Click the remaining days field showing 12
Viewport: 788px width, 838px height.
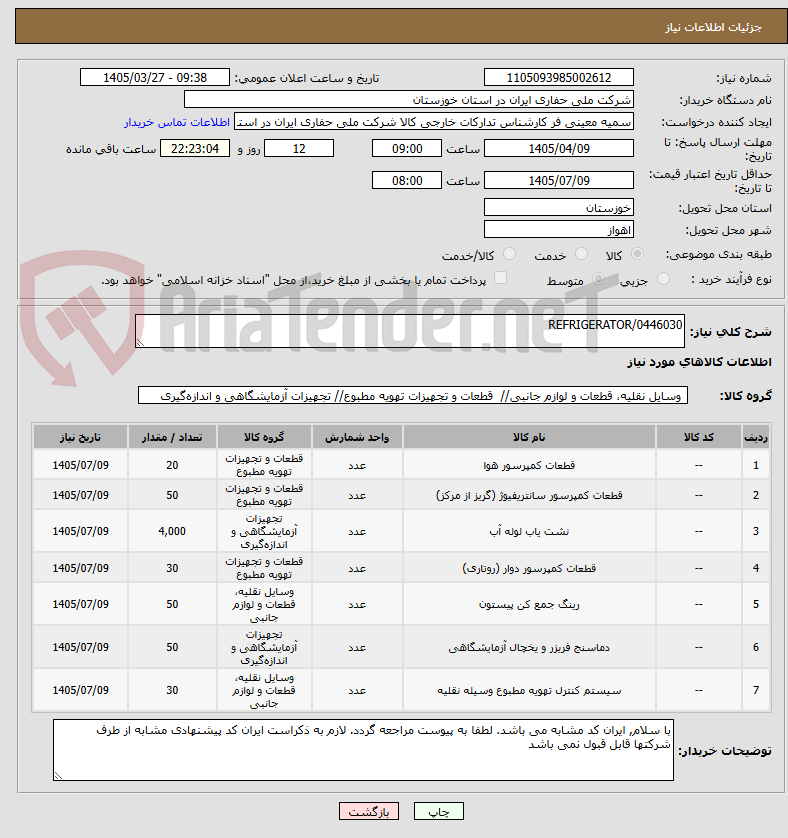[x=299, y=149]
